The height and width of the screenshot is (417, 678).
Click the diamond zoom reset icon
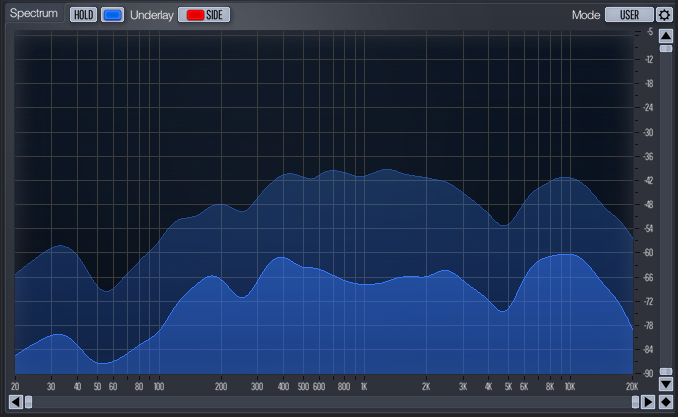[665, 402]
